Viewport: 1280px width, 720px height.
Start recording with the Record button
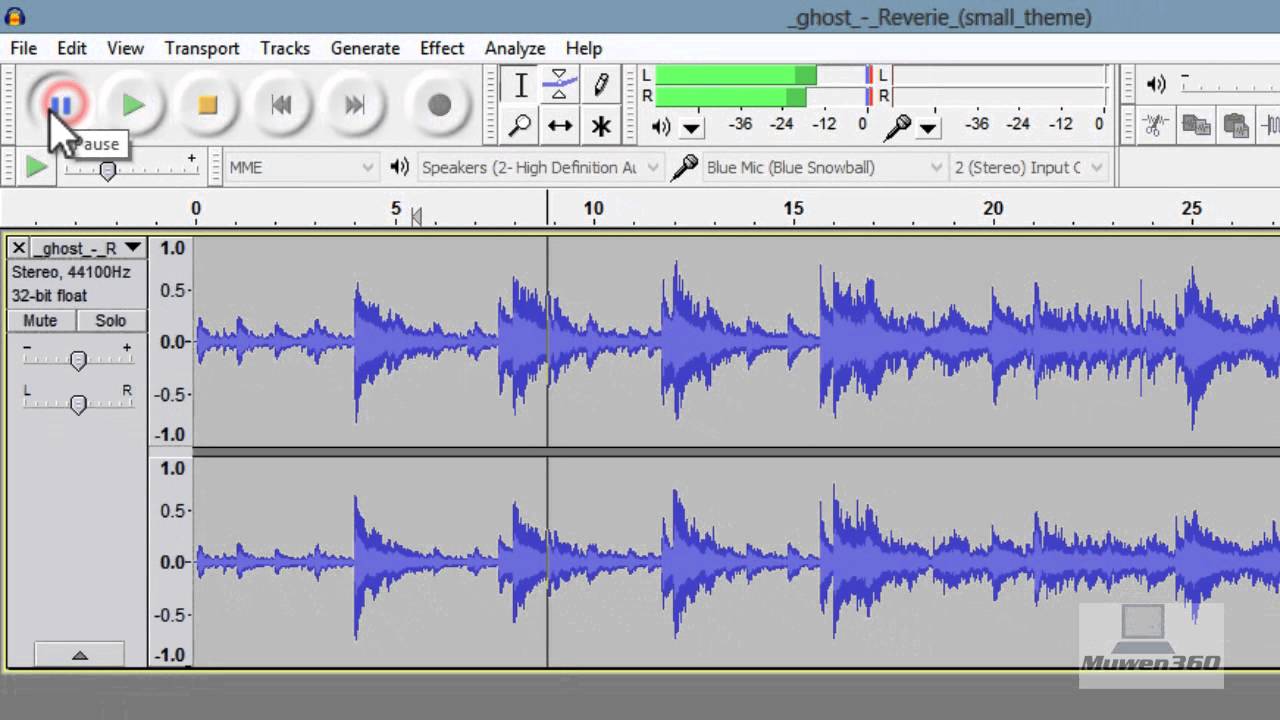[439, 105]
